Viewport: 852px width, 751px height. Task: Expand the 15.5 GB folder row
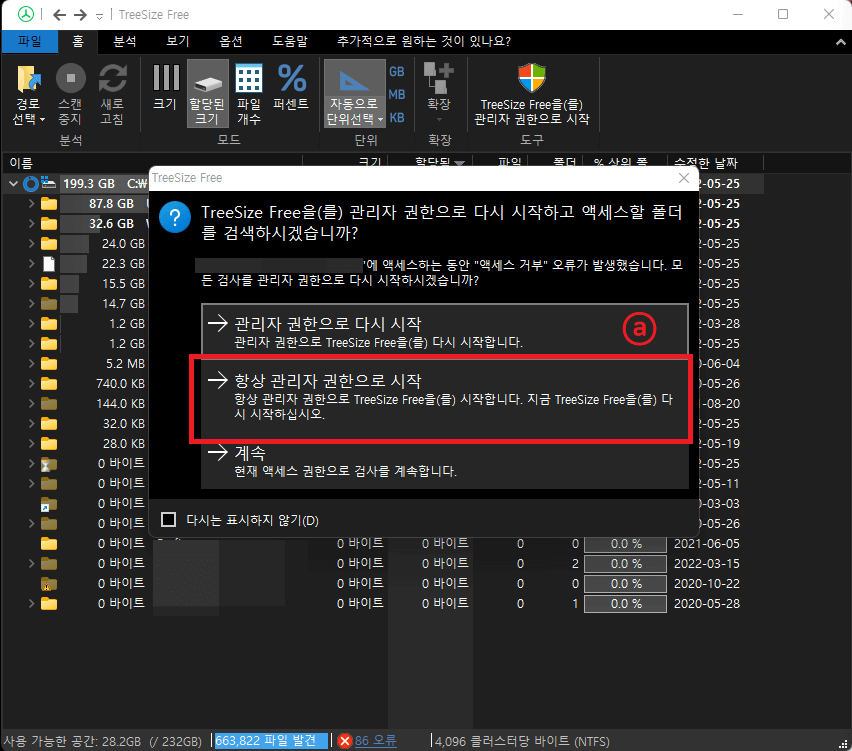point(32,284)
